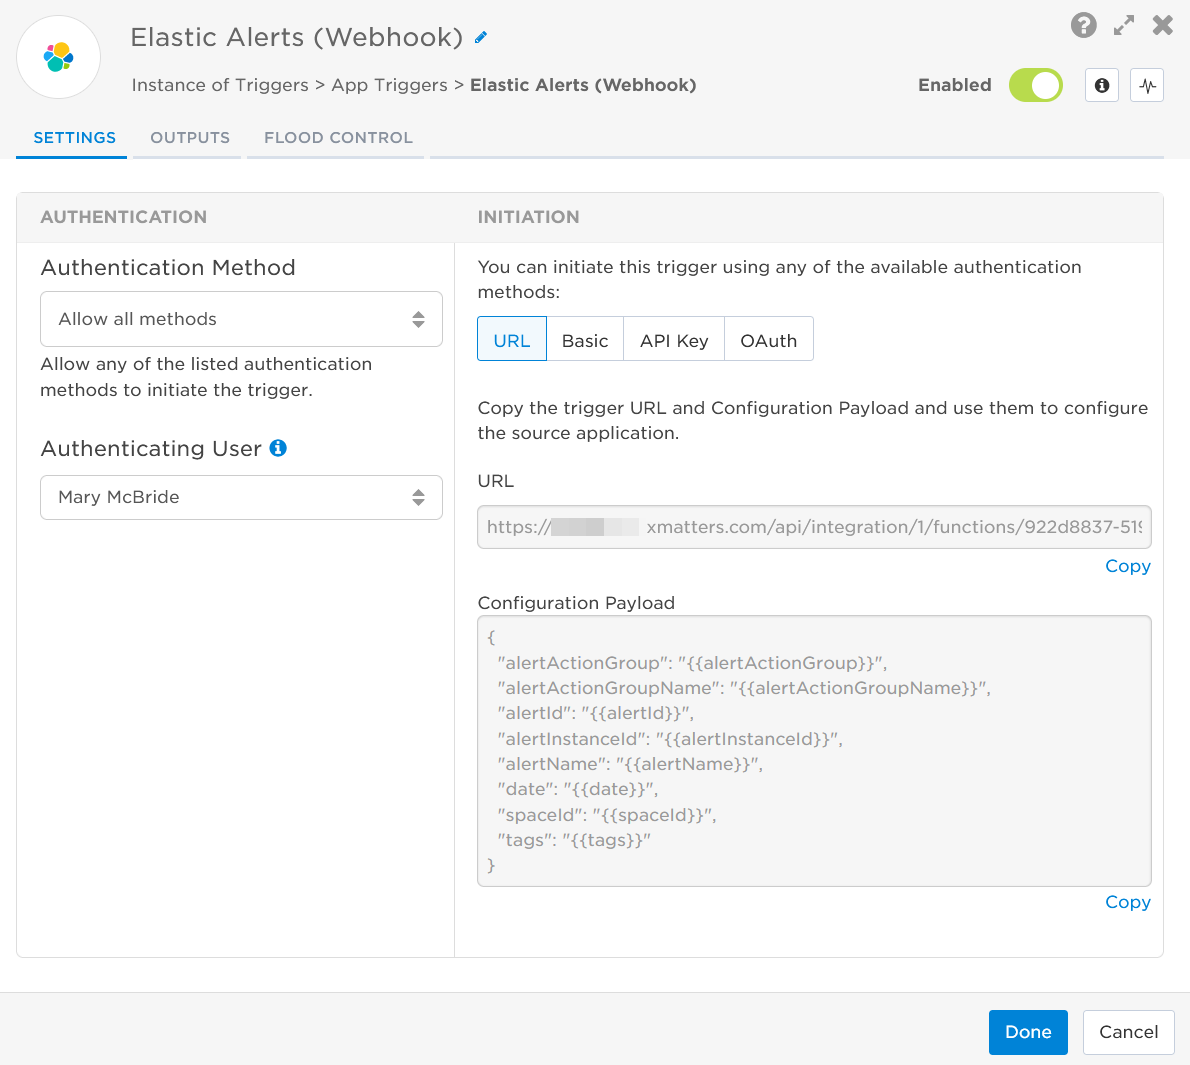Click the "alertId" payload line

point(596,713)
